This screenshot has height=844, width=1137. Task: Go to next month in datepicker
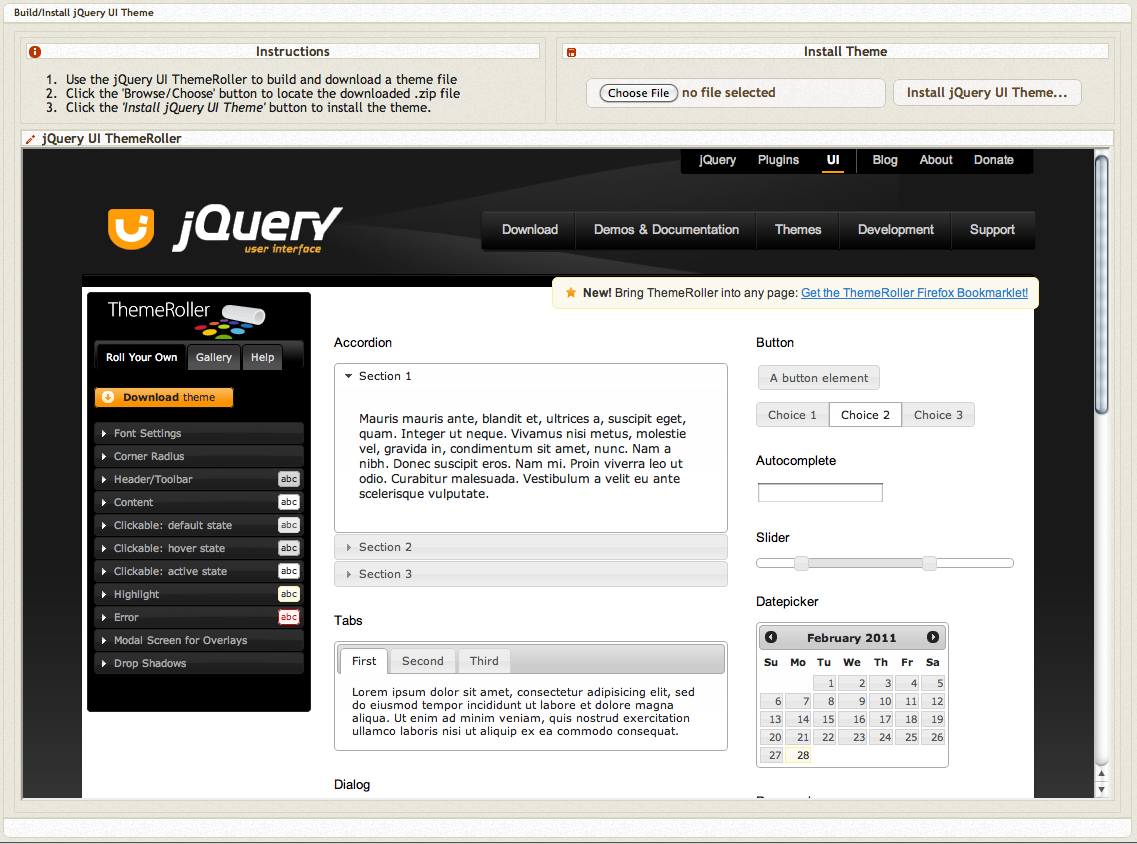[933, 637]
